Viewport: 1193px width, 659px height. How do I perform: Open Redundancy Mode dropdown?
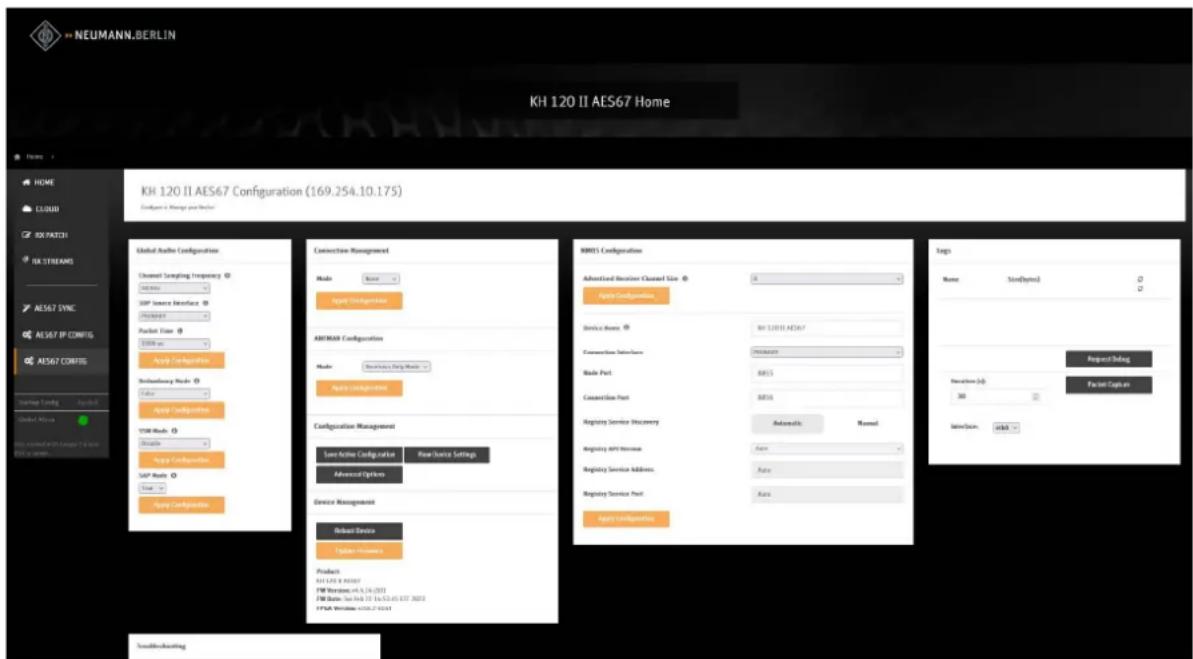pyautogui.click(x=174, y=393)
